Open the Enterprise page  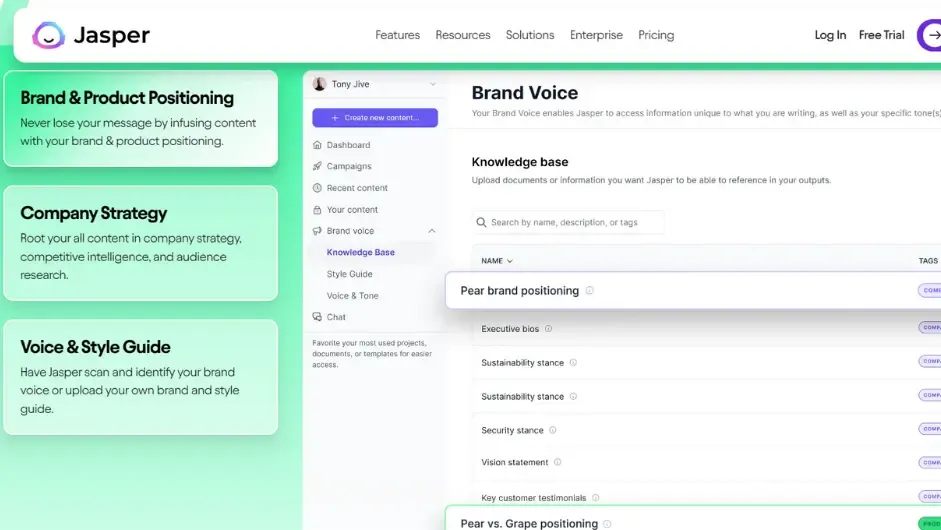(x=596, y=35)
